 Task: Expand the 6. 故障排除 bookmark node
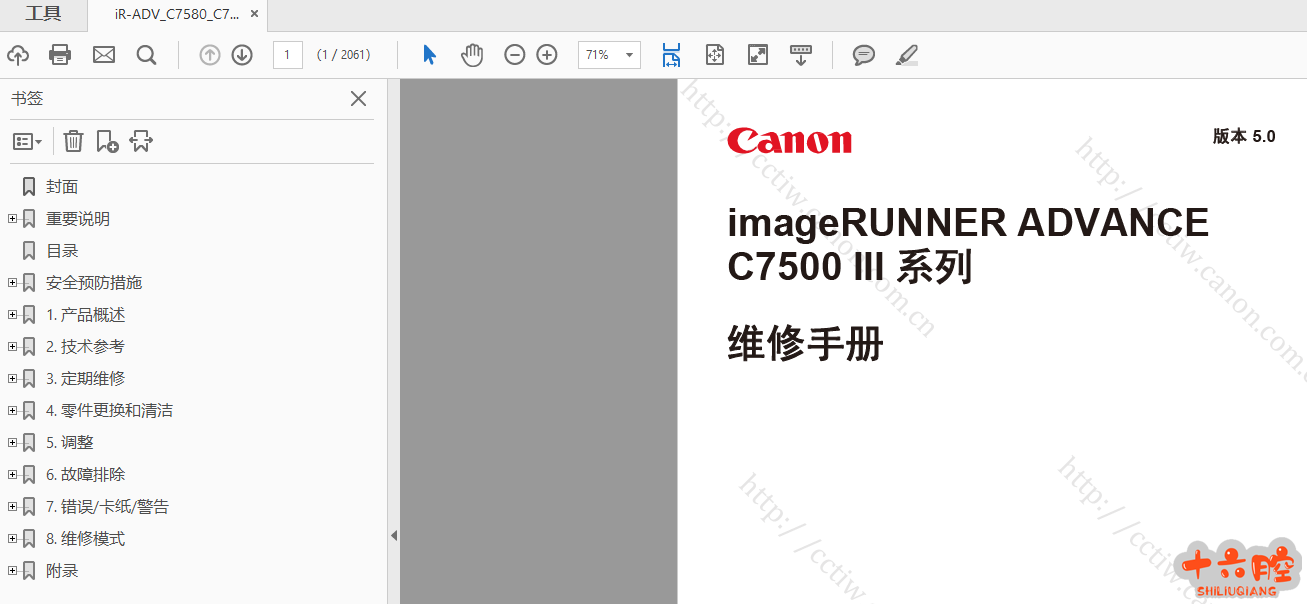point(13,475)
